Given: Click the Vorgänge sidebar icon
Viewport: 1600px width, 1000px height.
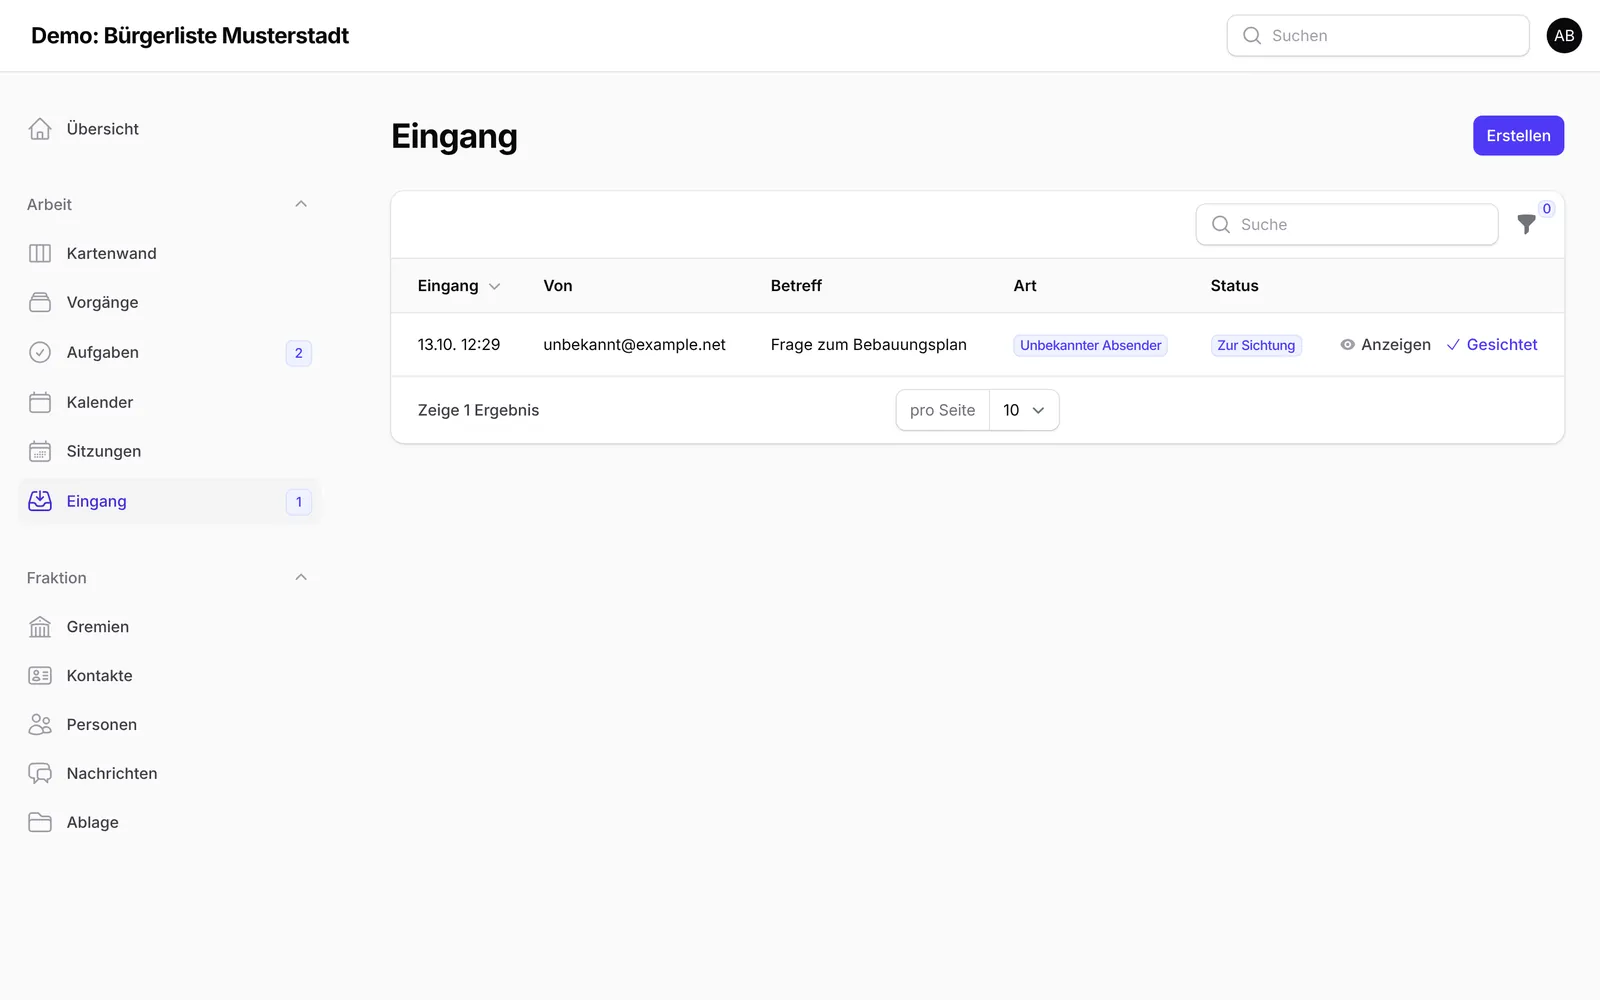Looking at the screenshot, I should (x=40, y=302).
